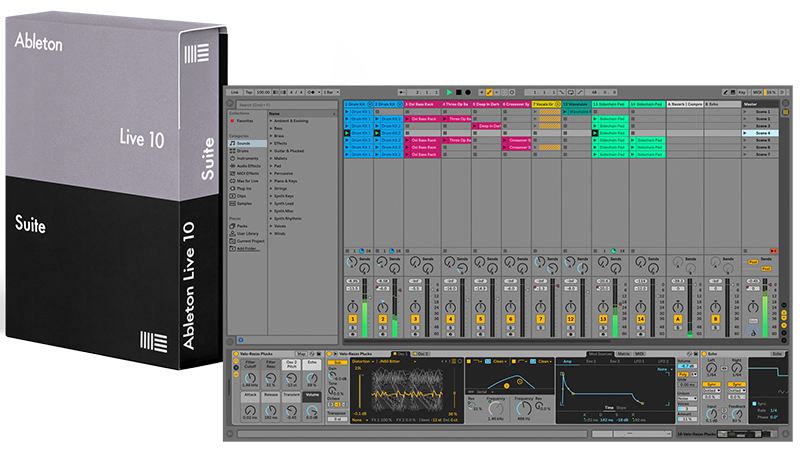Switch to the Env 2 tab

pyautogui.click(x=591, y=362)
